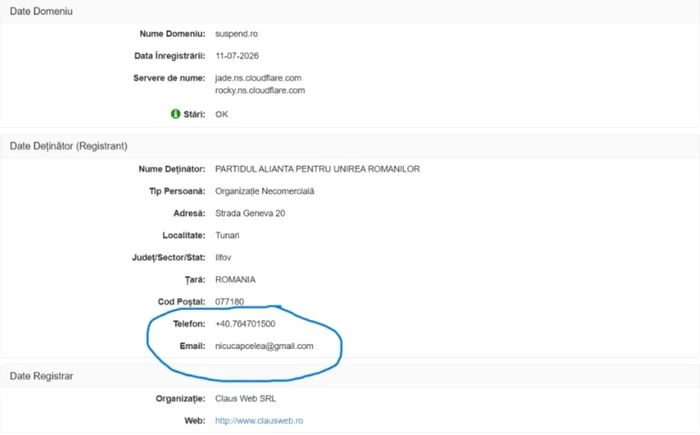Viewport: 700px width, 435px height.
Task: Select the phone number +40.764701500
Action: [245, 324]
